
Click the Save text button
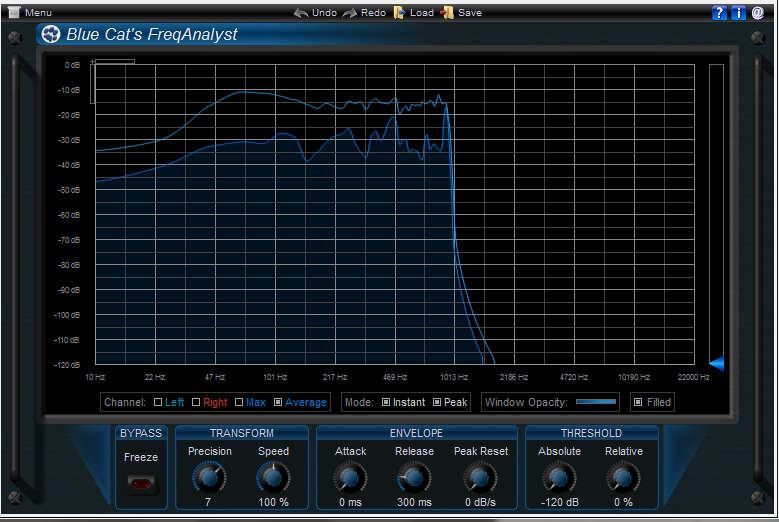pyautogui.click(x=470, y=13)
